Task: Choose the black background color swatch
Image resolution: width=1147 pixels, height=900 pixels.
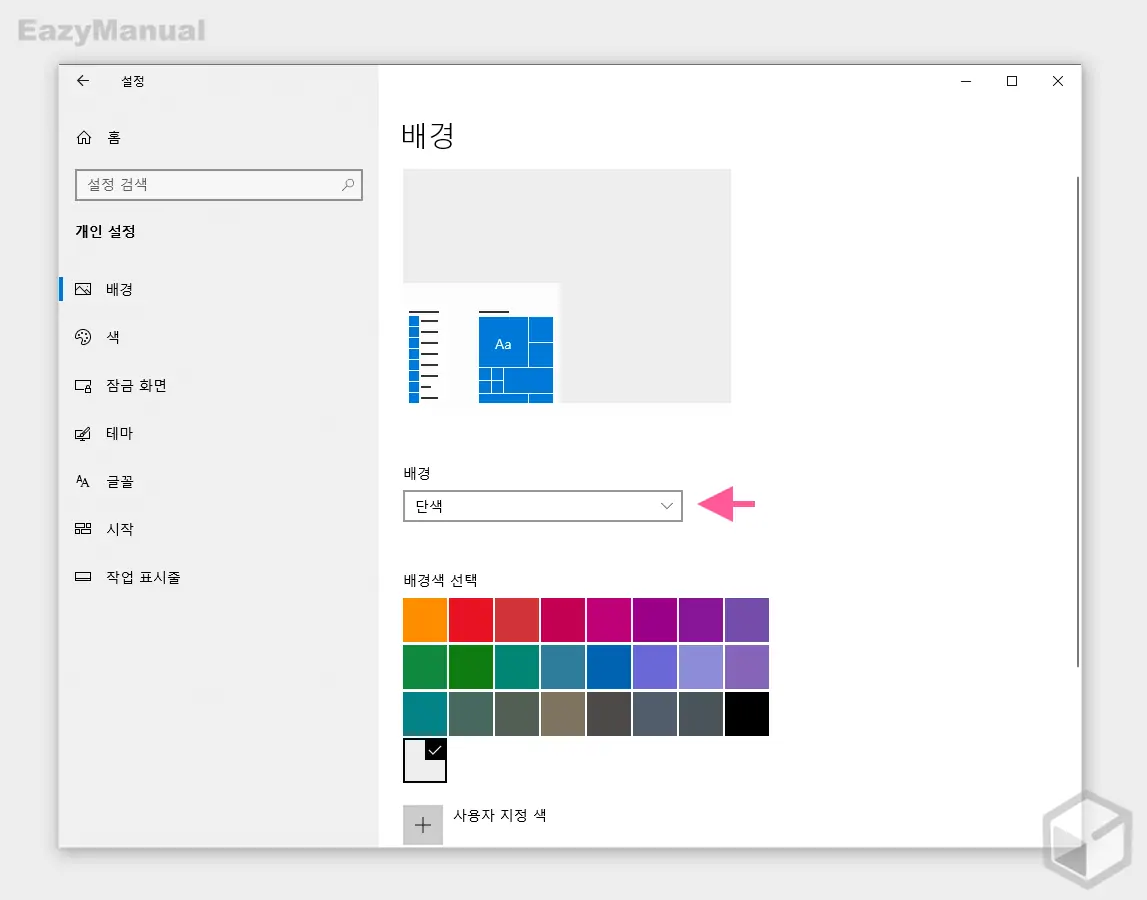Action: (747, 714)
